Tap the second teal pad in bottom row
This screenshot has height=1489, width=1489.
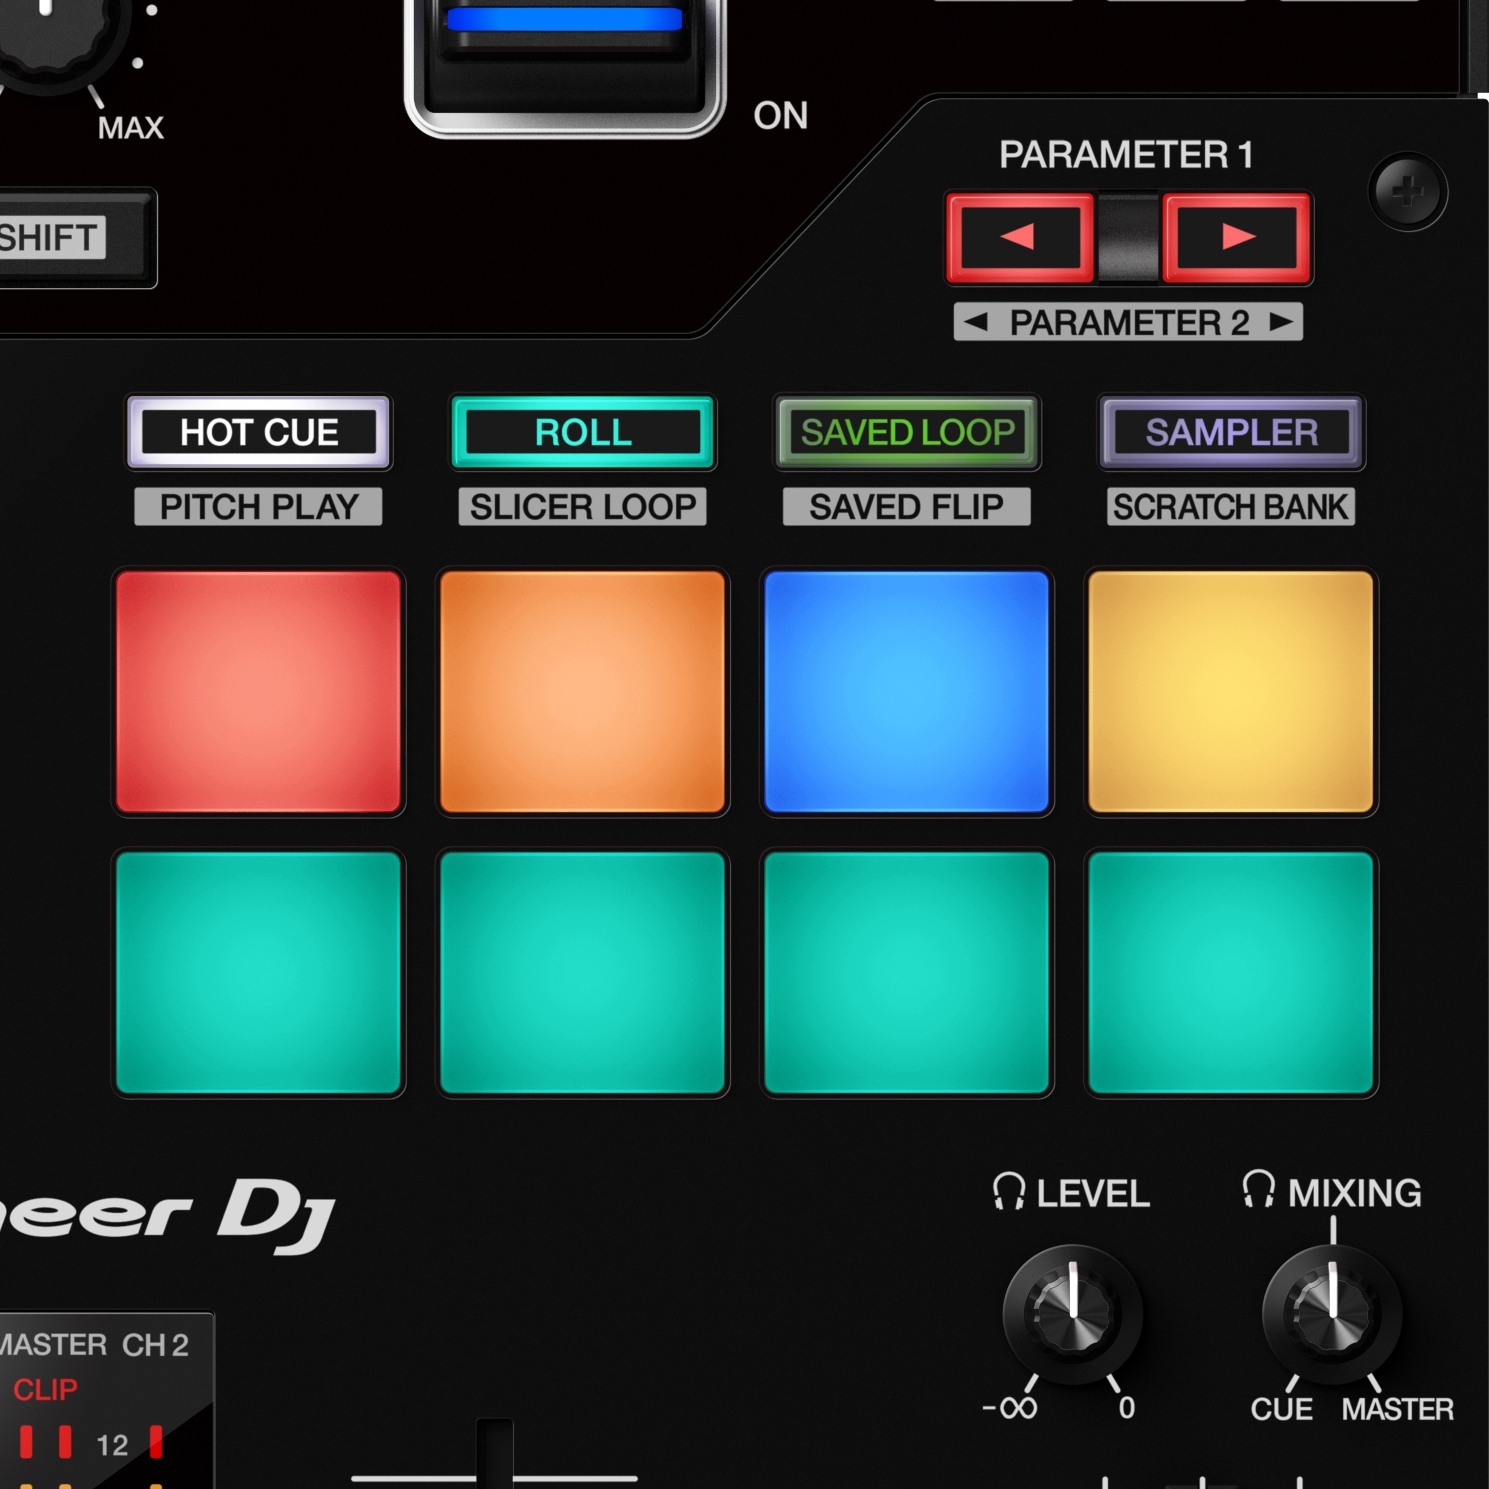coord(582,973)
